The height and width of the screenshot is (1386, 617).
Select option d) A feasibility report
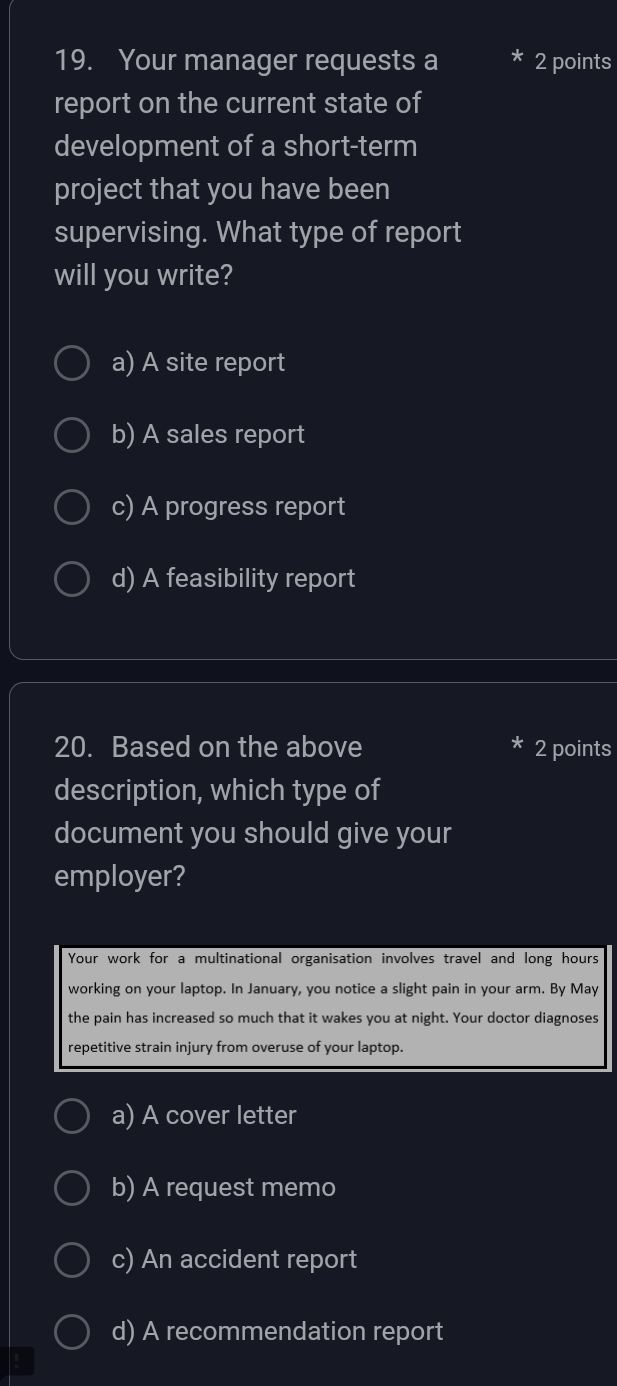(71, 578)
